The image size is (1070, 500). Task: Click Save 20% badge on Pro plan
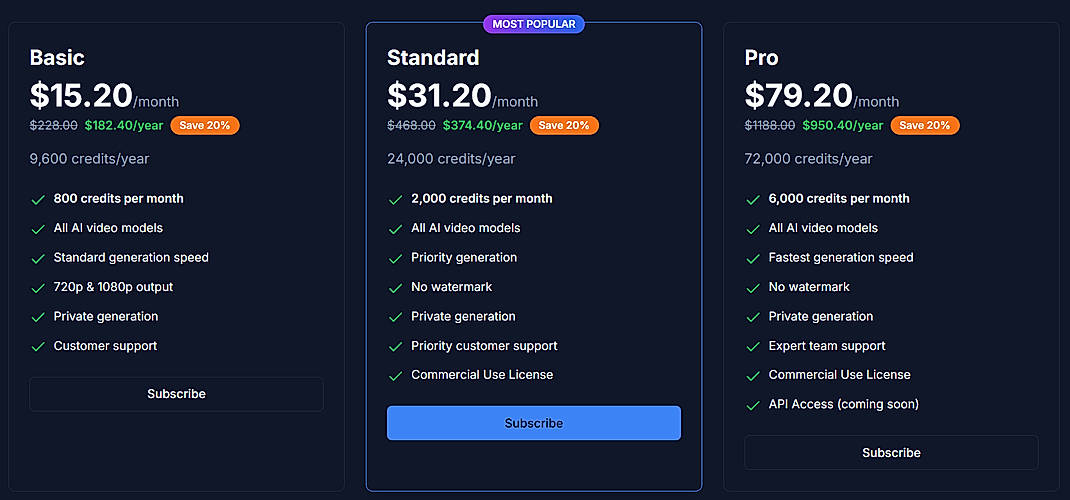click(925, 126)
